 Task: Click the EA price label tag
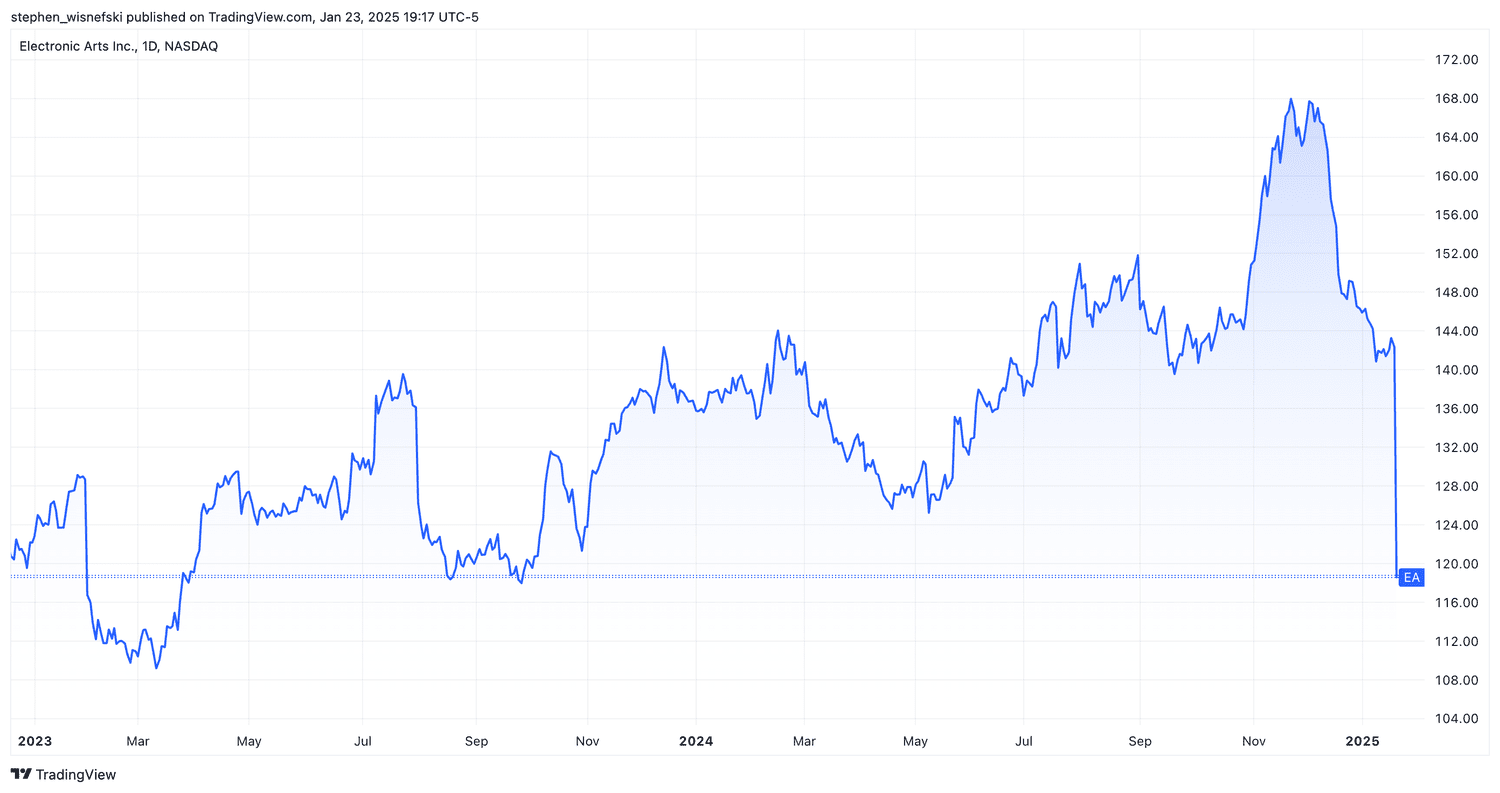click(x=1412, y=578)
